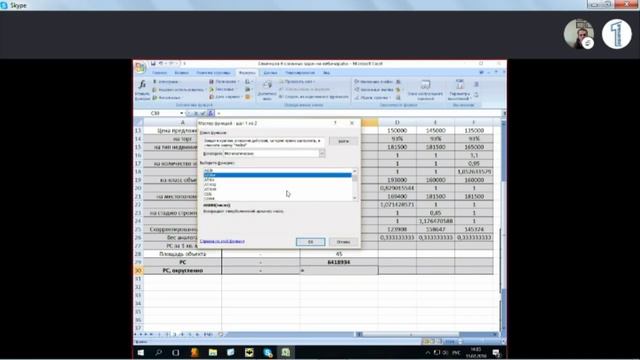Click Excel icon on taskbar
The height and width of the screenshot is (360, 640).
(286, 353)
